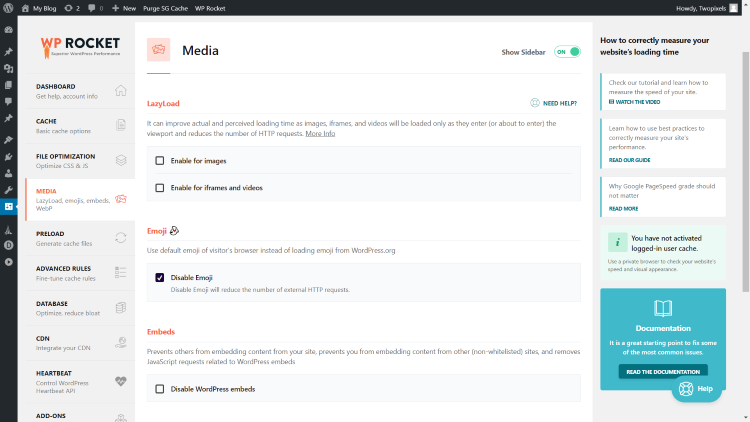Screen dimensions: 750x422
Task: Click READ THE DOCUMENTATION button
Action: (x=663, y=372)
